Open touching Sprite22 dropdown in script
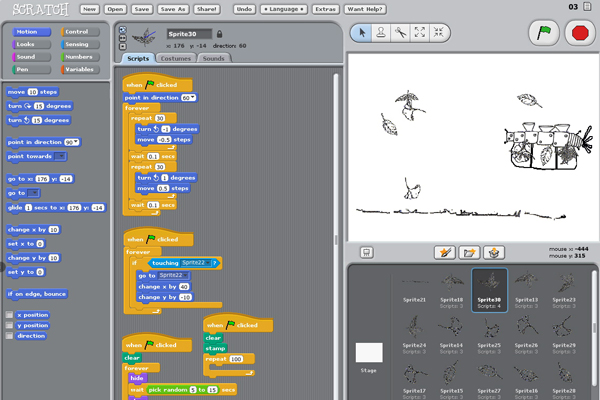Viewport: 600px width, 400px height. [x=208, y=263]
